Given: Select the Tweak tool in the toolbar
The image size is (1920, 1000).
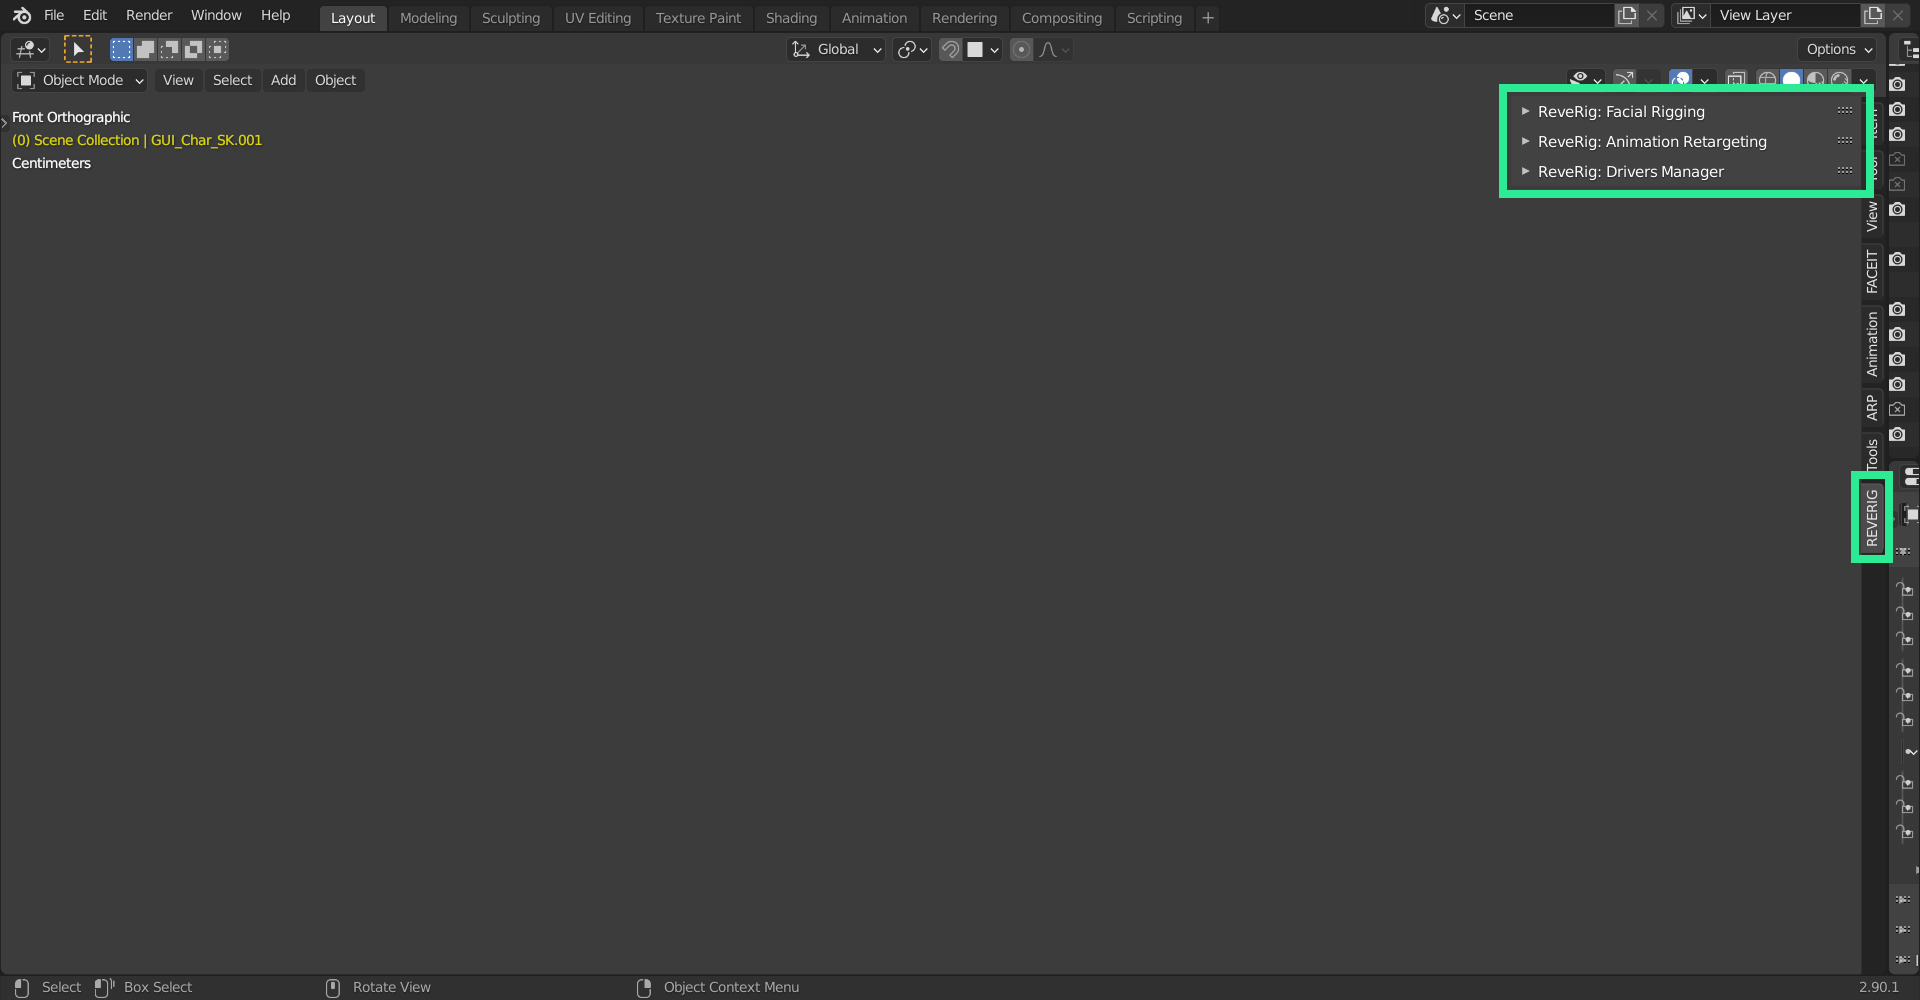Looking at the screenshot, I should pos(77,48).
